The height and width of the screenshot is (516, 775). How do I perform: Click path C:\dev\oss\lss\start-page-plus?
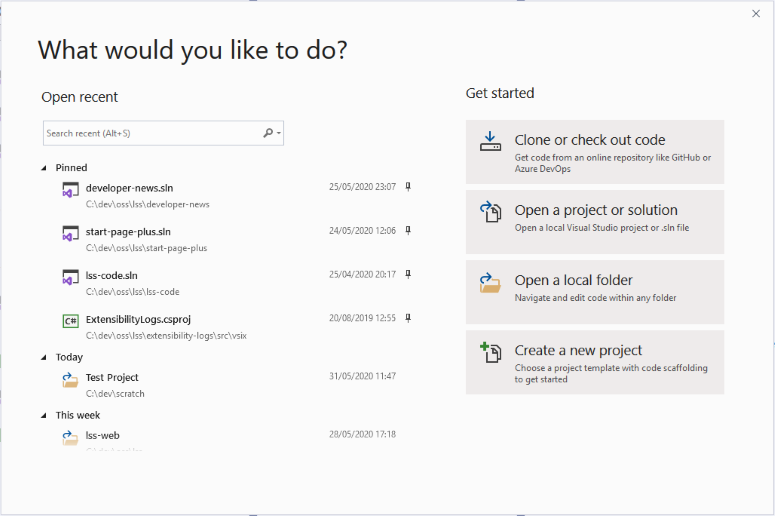(146, 248)
